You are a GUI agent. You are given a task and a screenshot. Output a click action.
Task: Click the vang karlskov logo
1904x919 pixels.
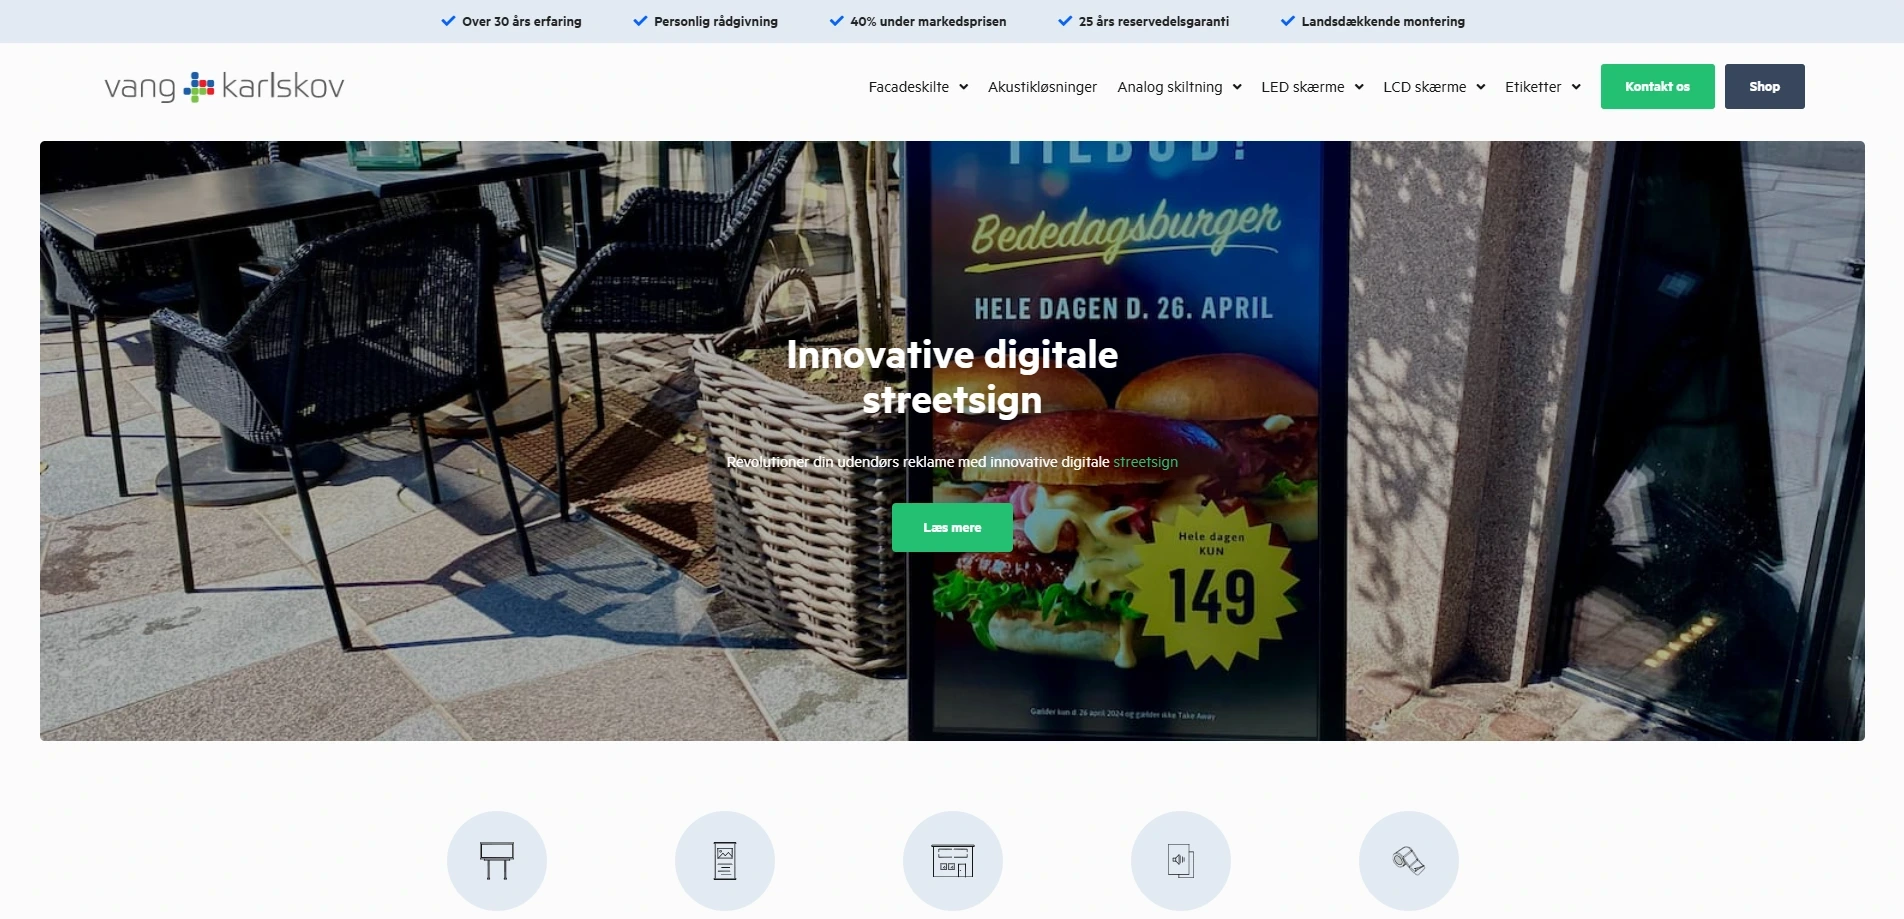click(x=224, y=87)
